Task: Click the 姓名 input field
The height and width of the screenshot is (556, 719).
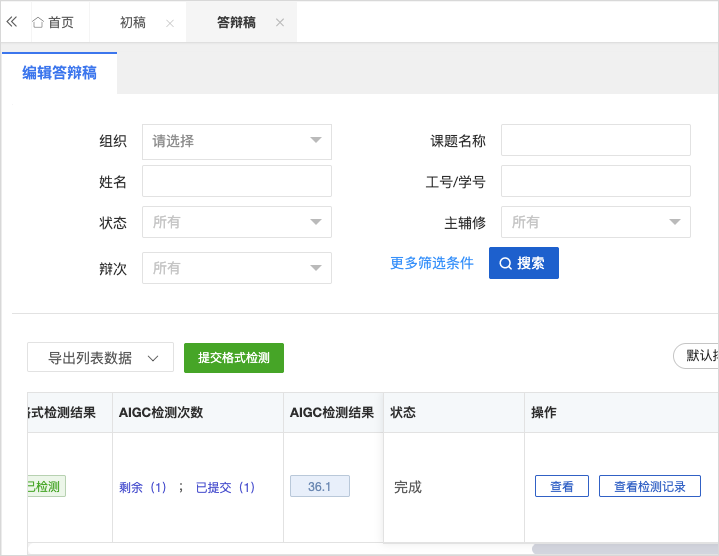Action: point(237,181)
